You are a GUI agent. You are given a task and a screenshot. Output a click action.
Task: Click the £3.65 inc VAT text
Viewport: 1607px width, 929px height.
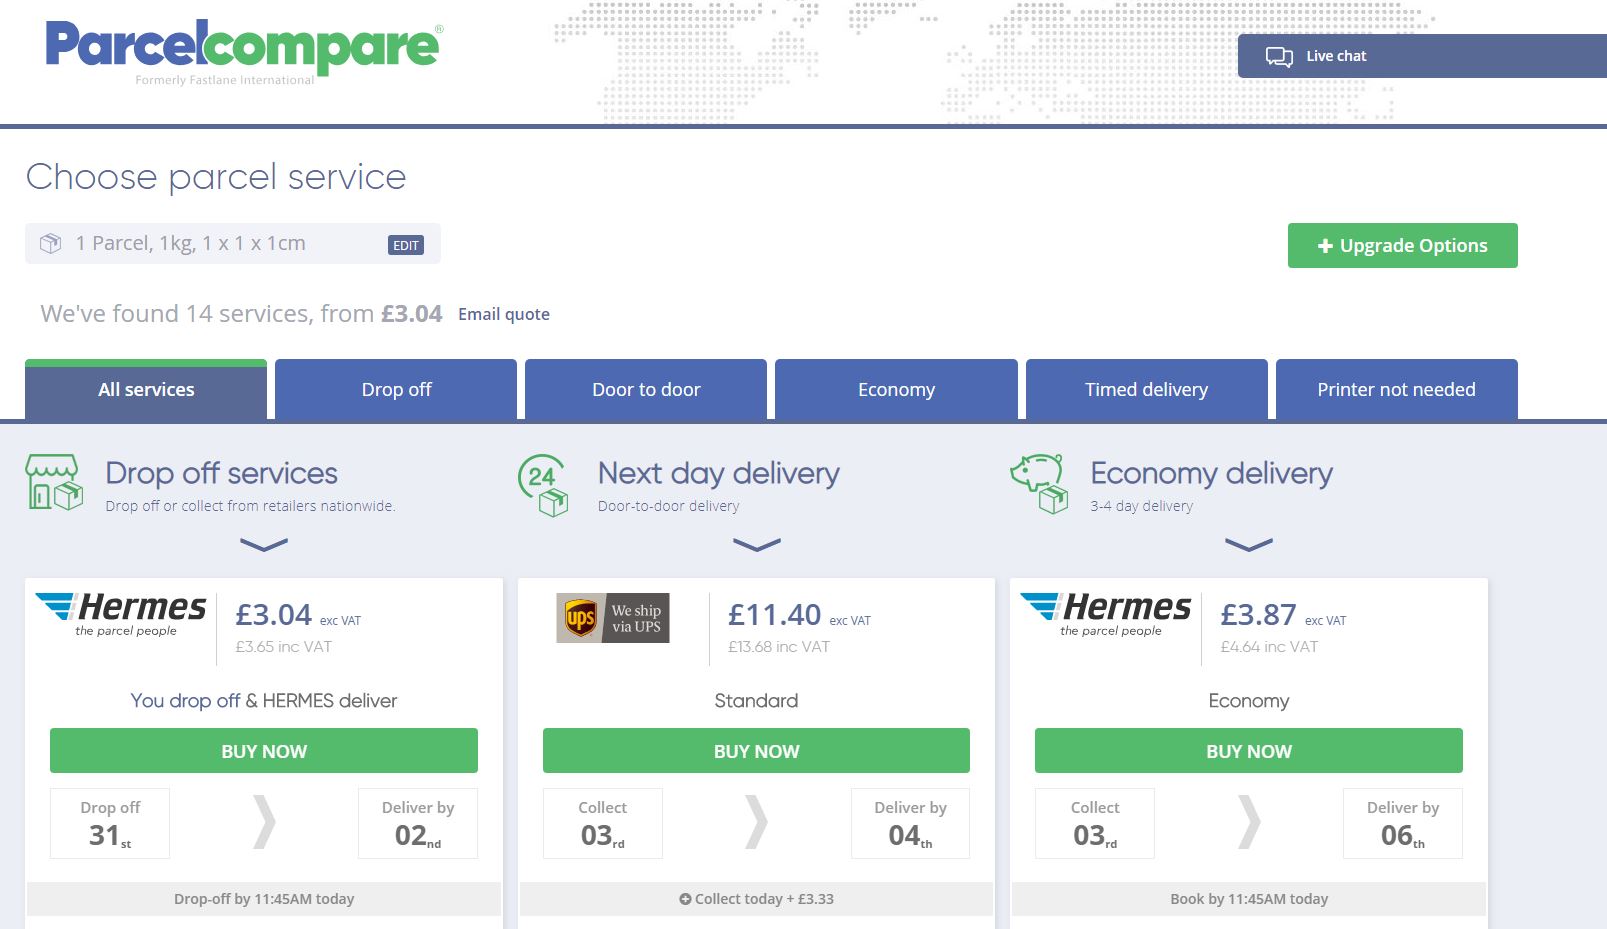coord(284,647)
